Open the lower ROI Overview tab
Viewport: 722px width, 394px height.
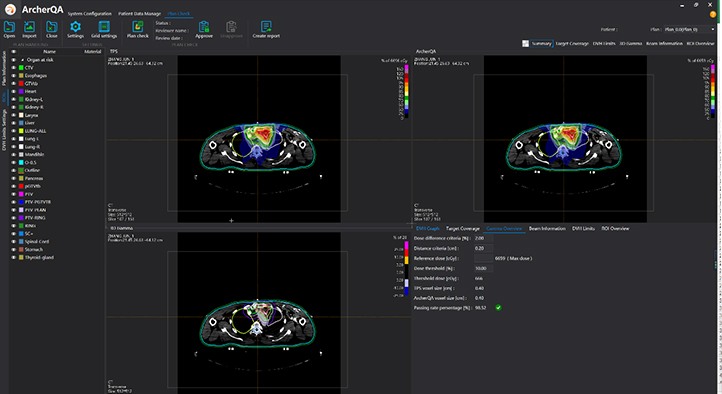click(x=615, y=228)
